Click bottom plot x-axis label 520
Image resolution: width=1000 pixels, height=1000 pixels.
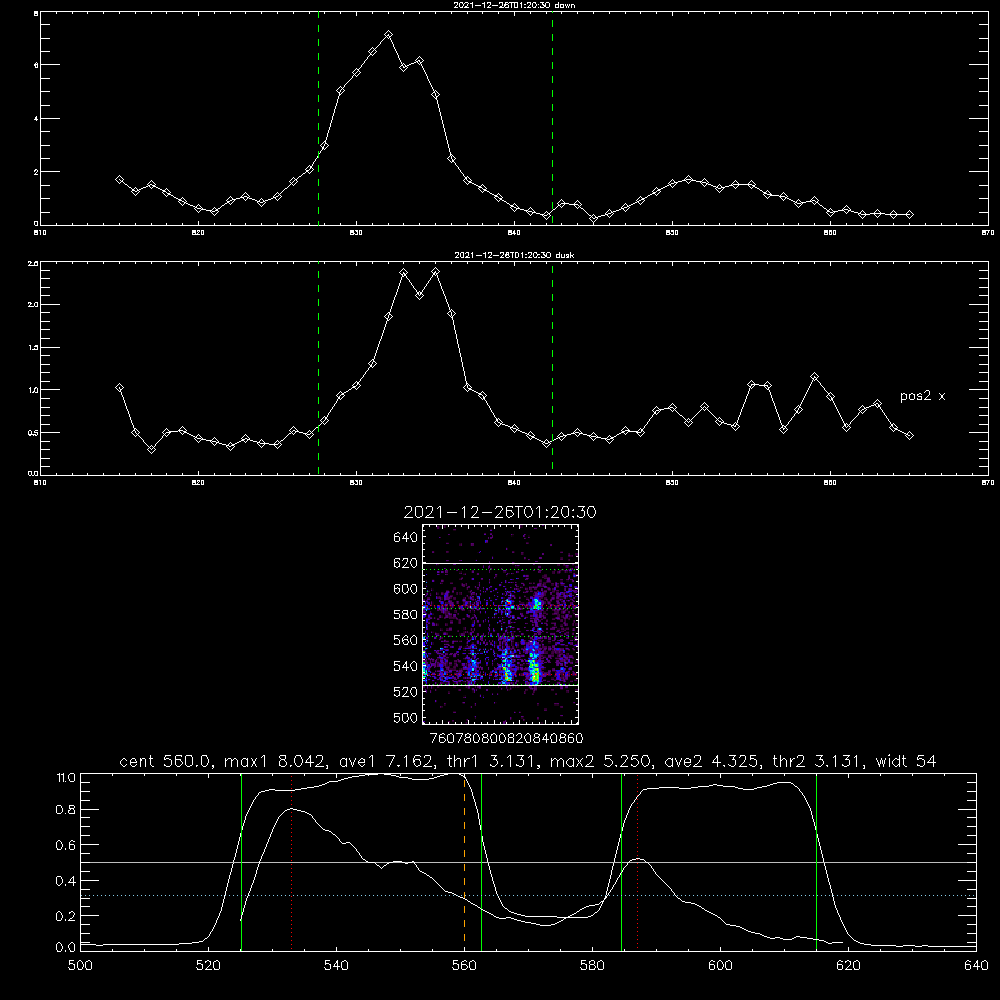(x=208, y=966)
